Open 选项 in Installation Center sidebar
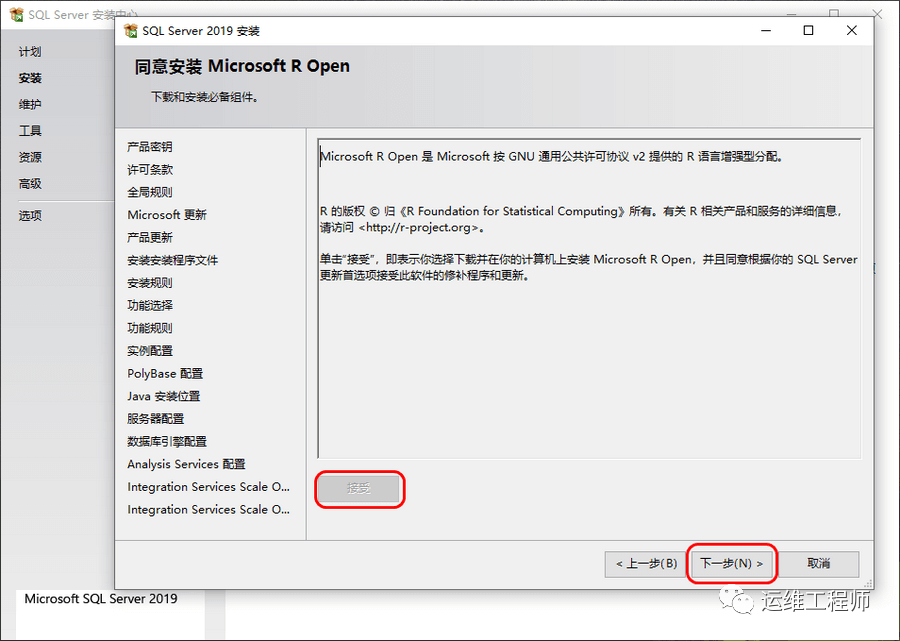This screenshot has height=641, width=900. 30,216
